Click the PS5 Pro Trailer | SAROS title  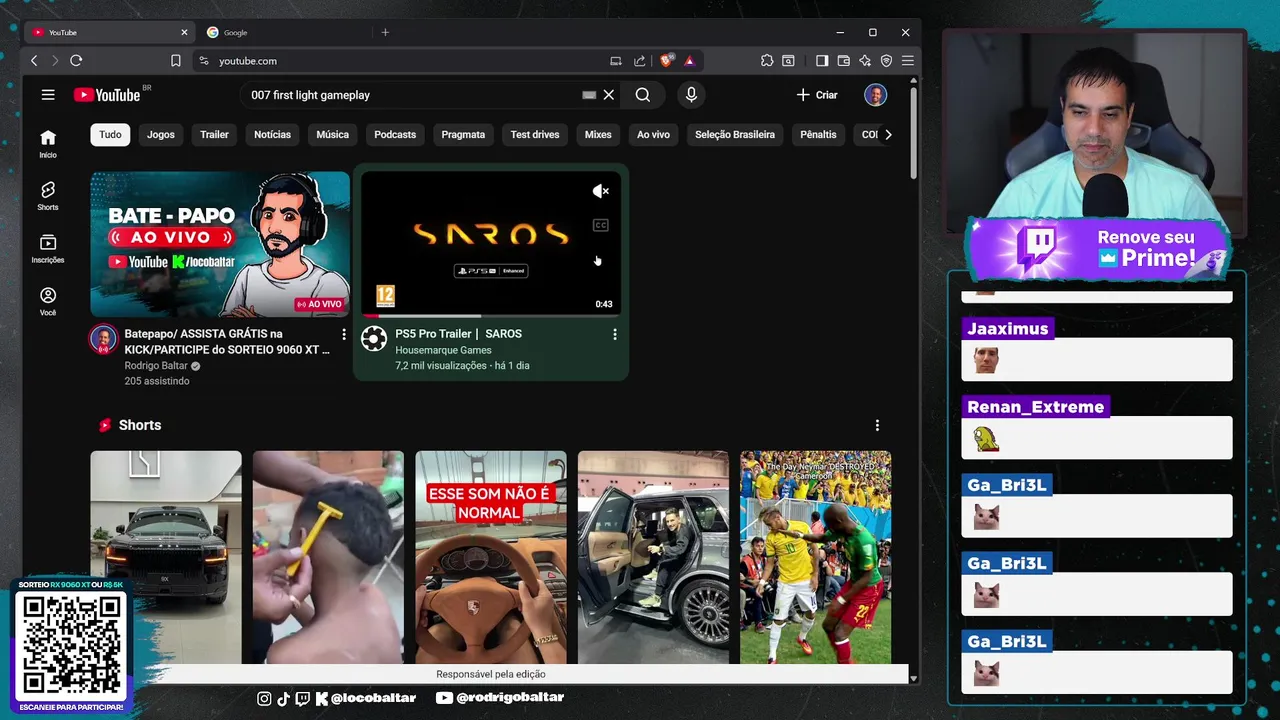pyautogui.click(x=458, y=334)
